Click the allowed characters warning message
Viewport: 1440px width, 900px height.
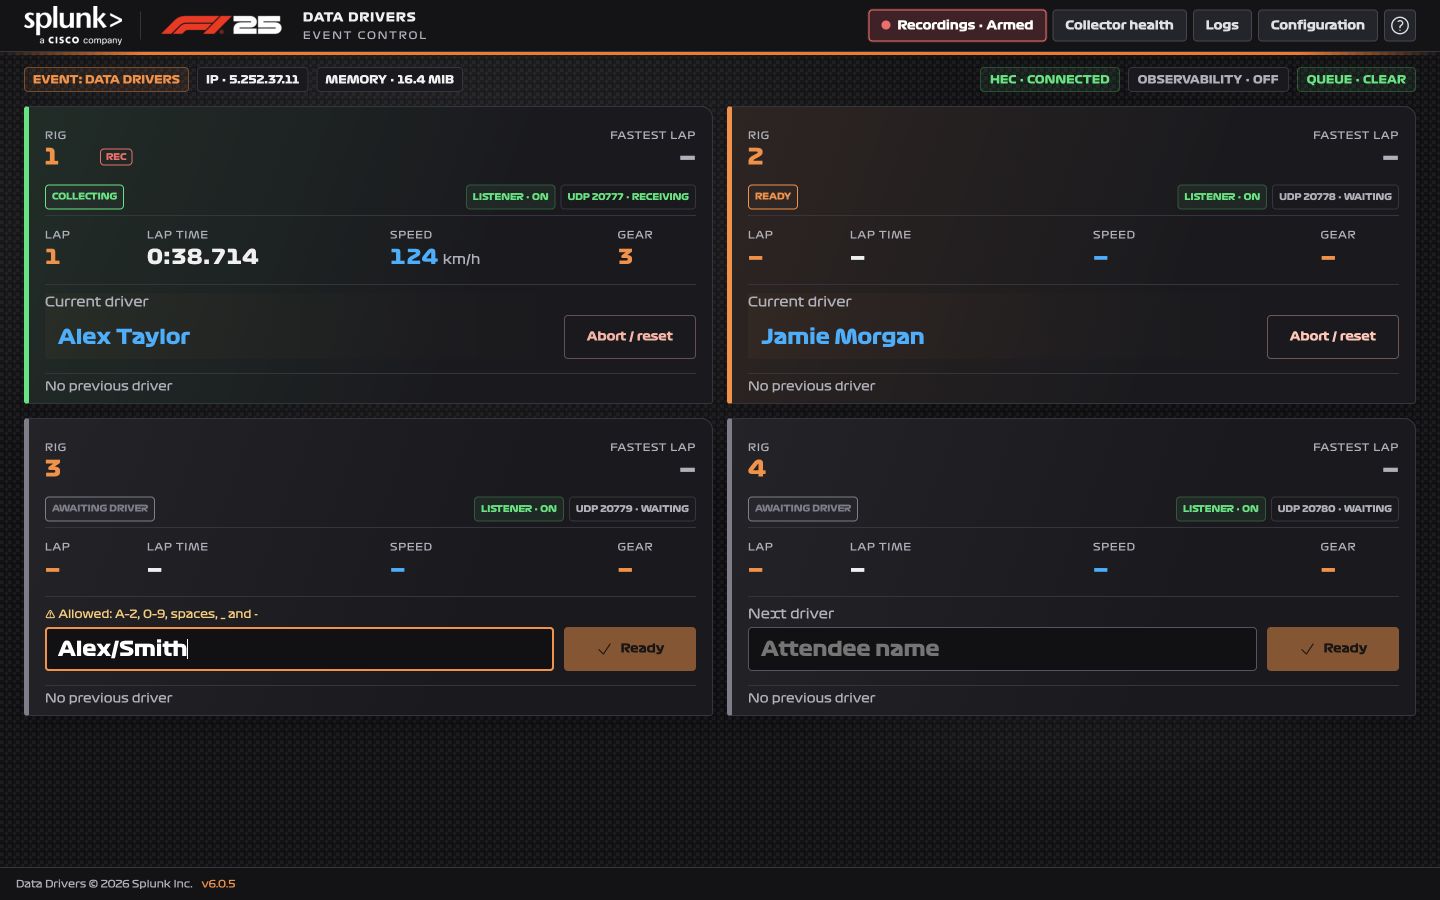(152, 614)
